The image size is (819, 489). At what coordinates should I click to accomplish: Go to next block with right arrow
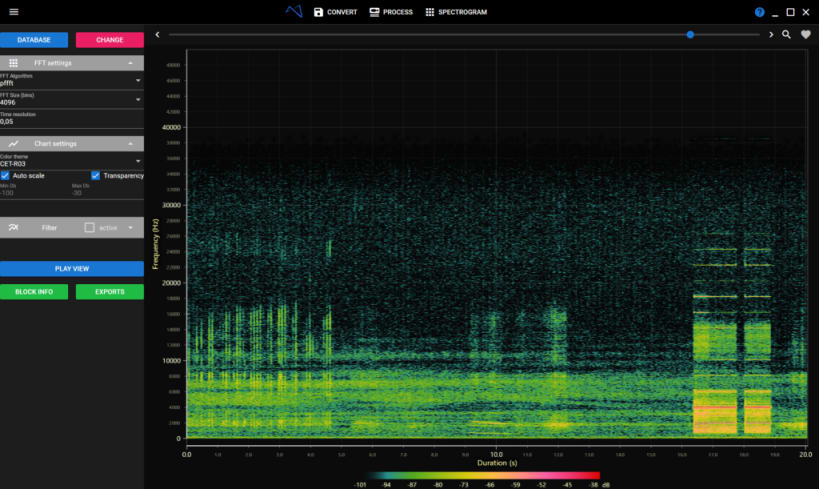771,34
